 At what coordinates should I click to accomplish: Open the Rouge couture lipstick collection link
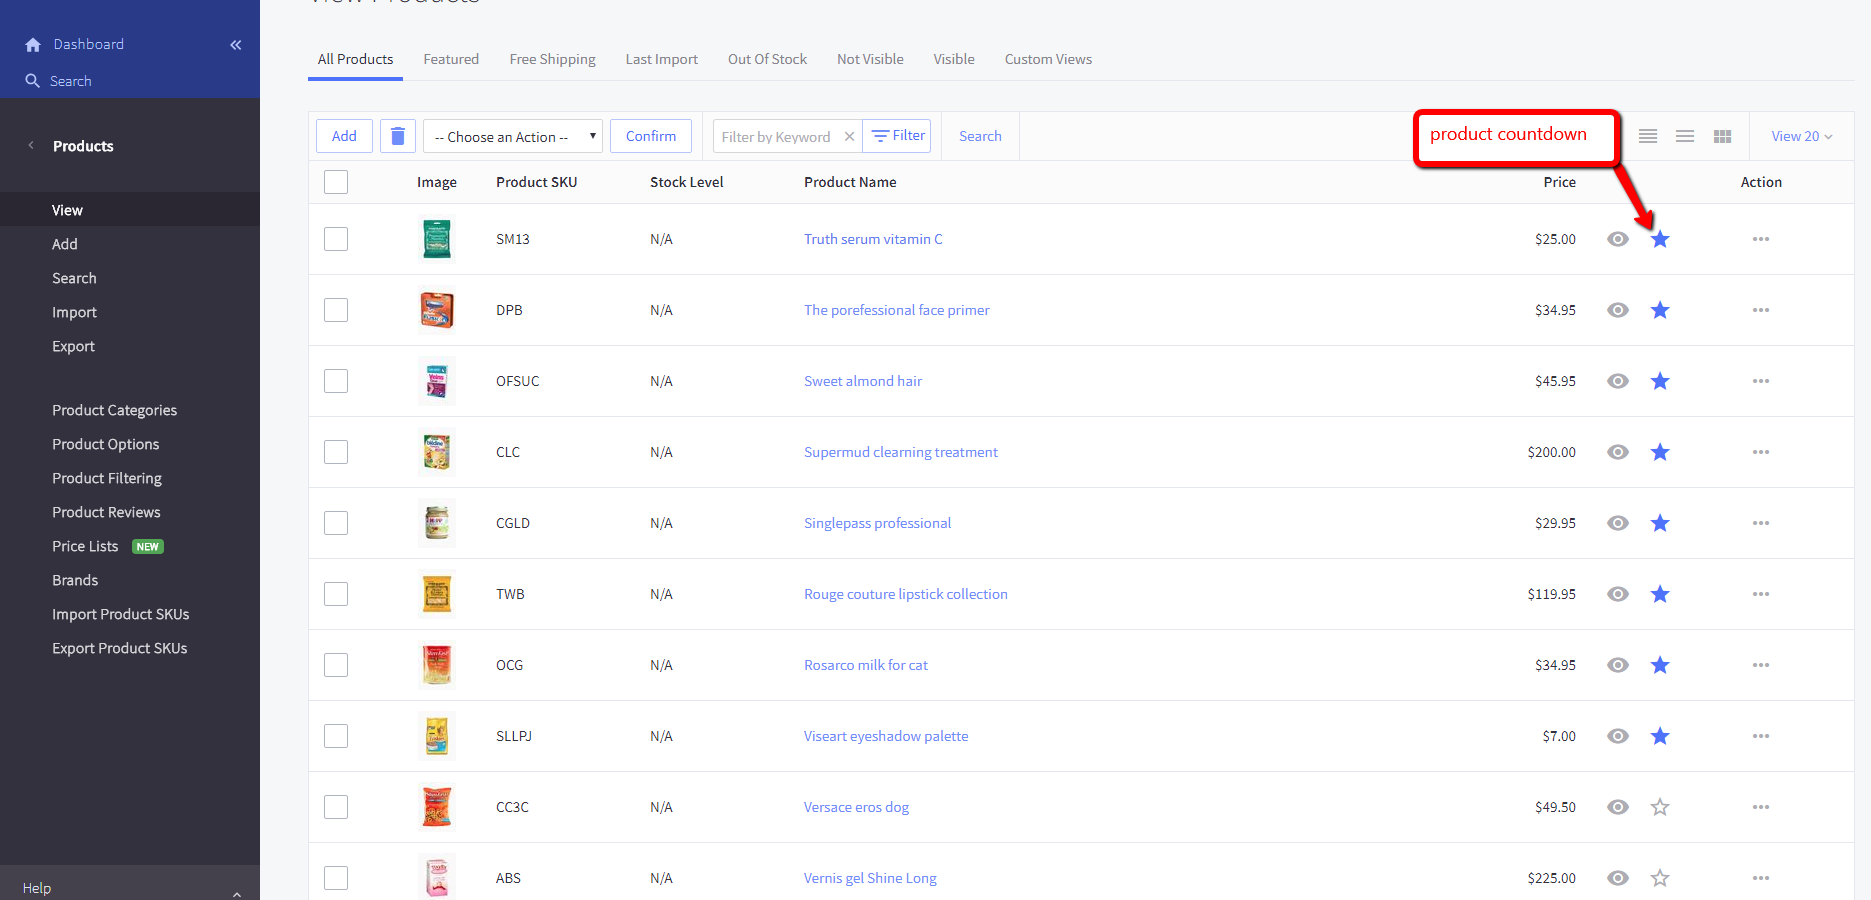(x=906, y=594)
